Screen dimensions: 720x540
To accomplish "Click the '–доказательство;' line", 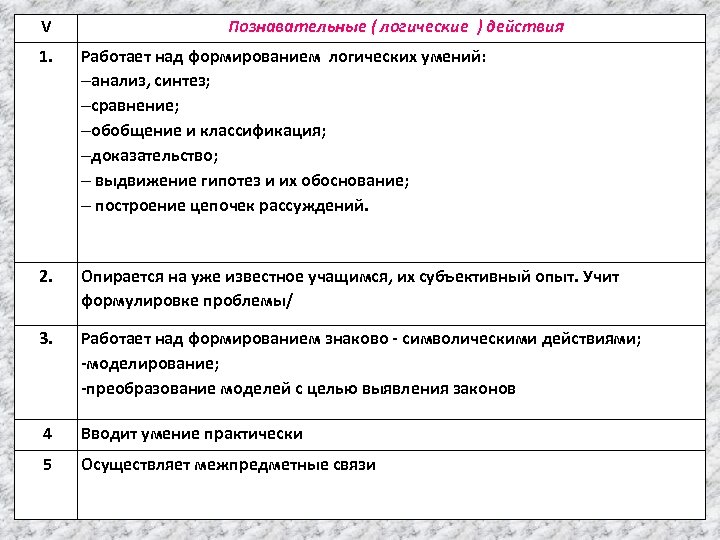I will pyautogui.click(x=150, y=156).
